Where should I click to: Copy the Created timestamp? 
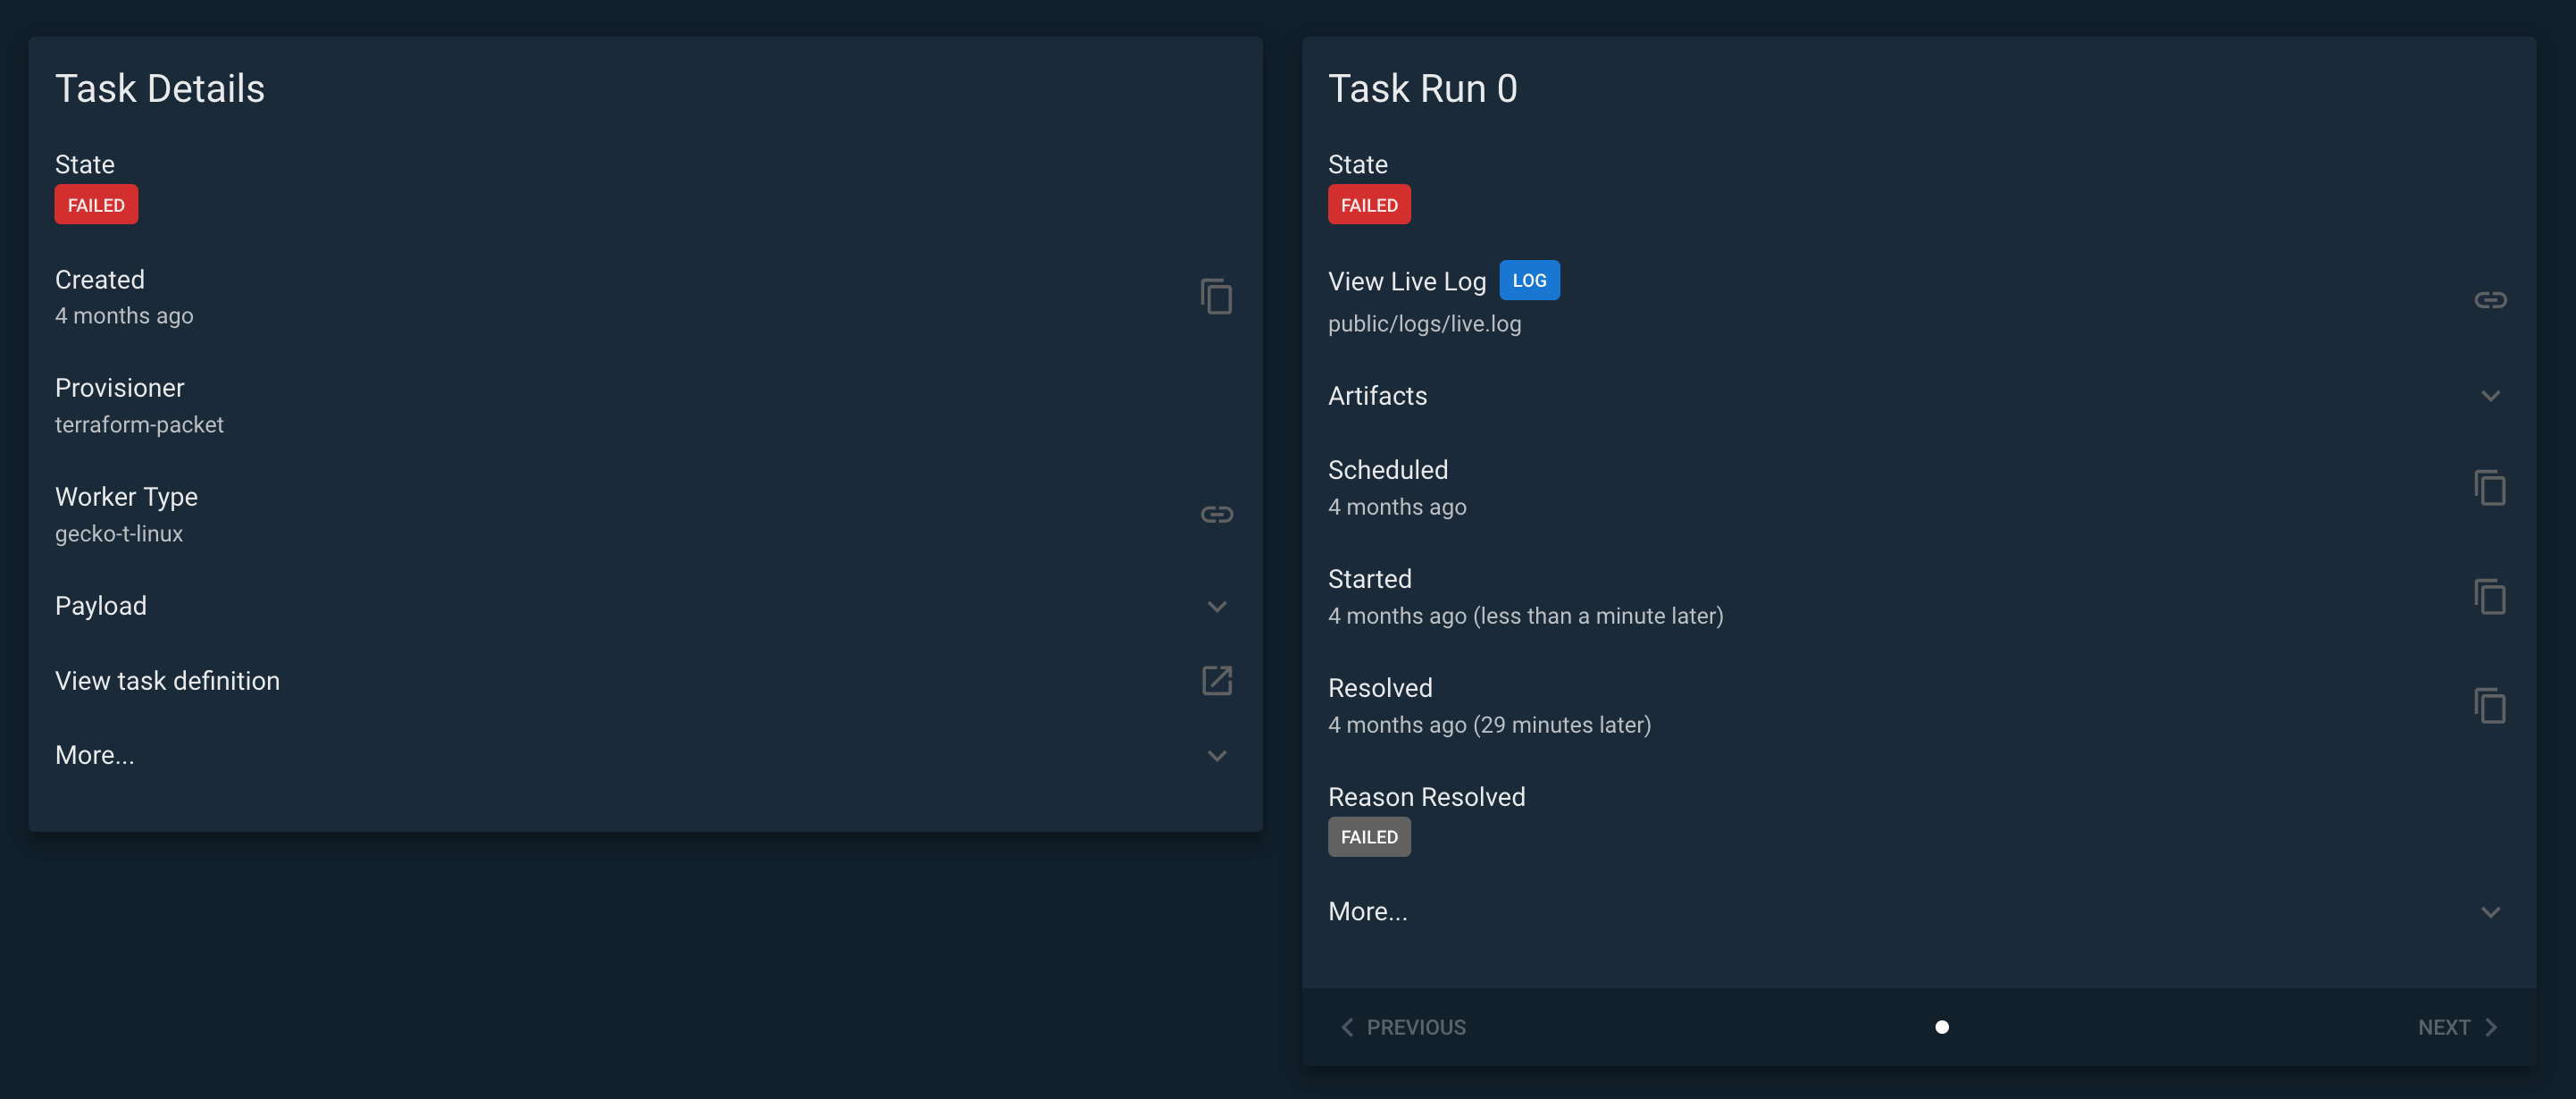point(1216,296)
